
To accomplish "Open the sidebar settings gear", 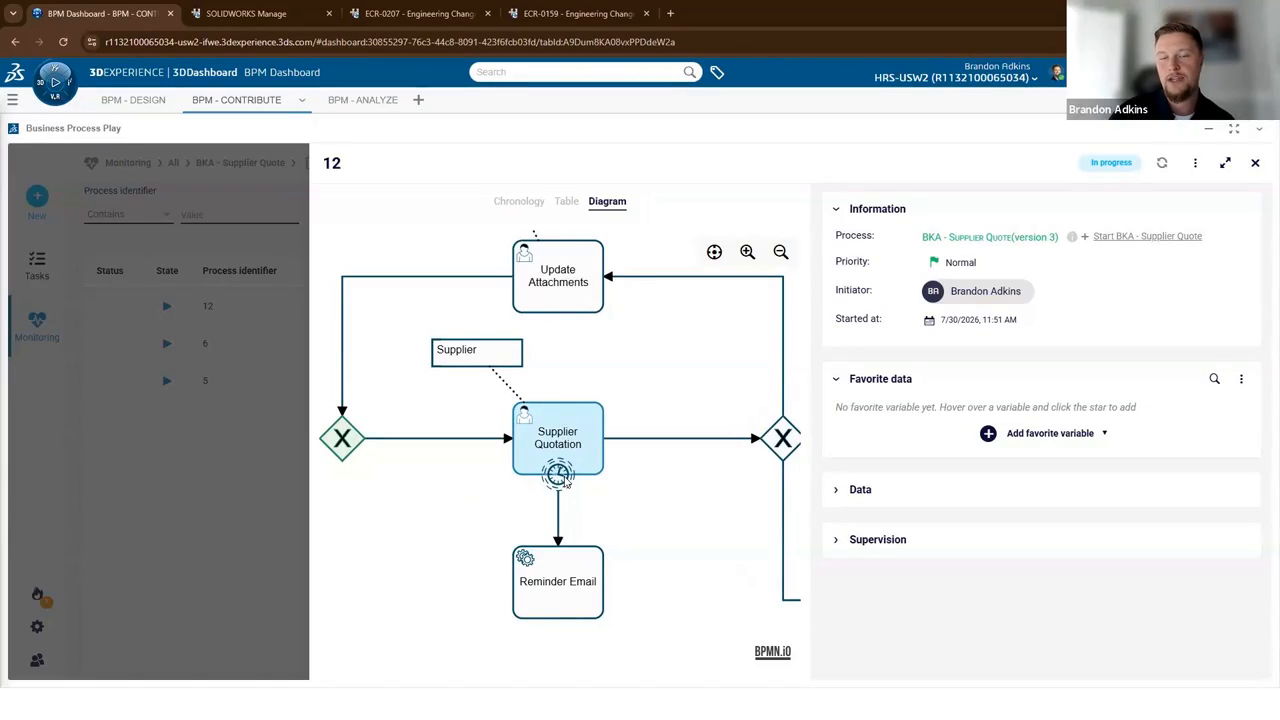I will [x=37, y=627].
